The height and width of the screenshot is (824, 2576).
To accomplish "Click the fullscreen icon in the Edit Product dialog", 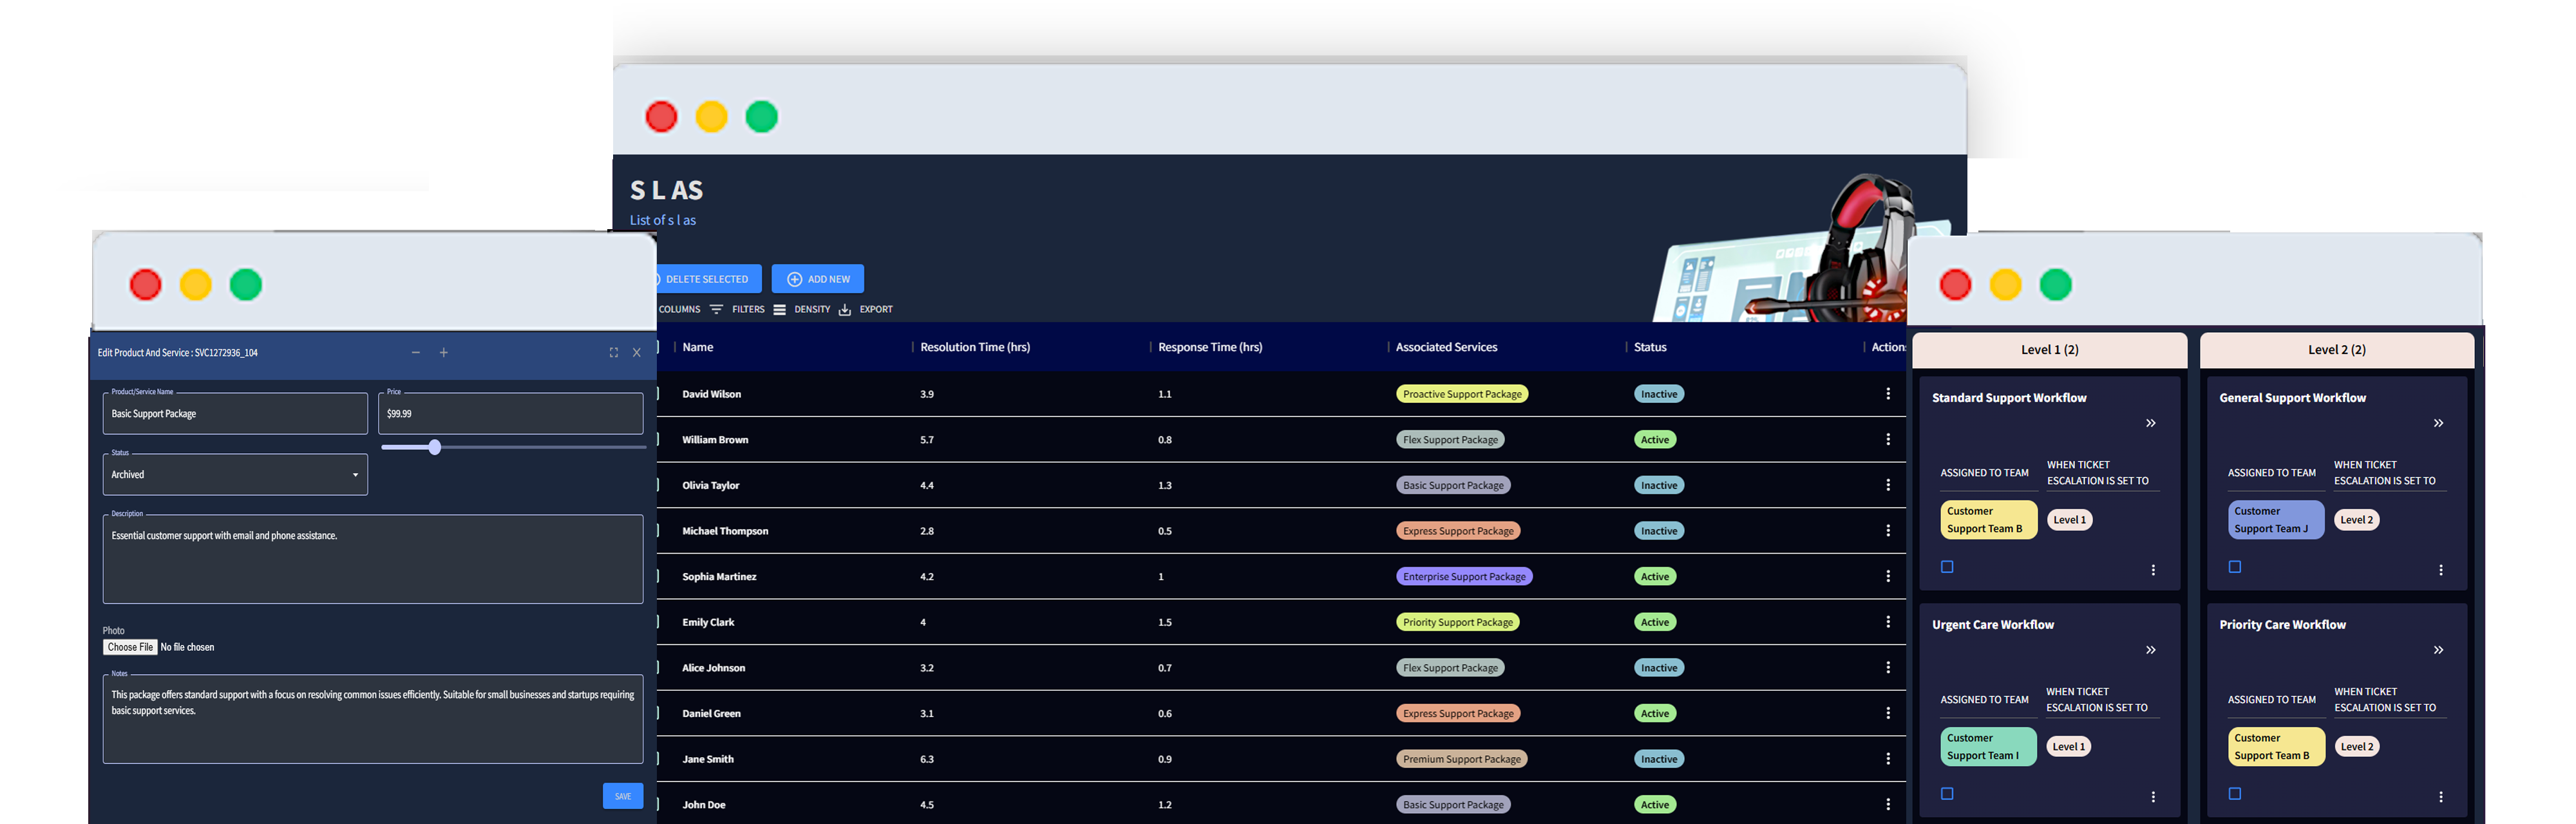I will 613,353.
